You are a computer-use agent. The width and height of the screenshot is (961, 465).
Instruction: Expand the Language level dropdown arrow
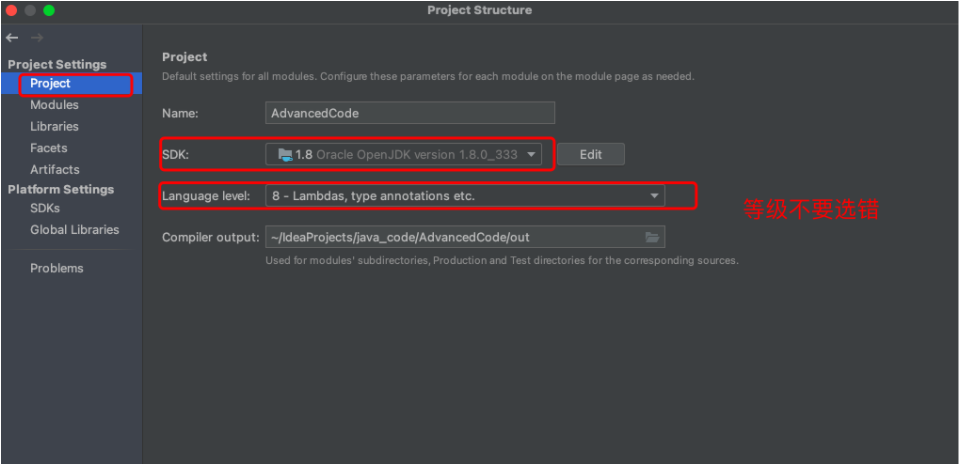[x=654, y=196]
